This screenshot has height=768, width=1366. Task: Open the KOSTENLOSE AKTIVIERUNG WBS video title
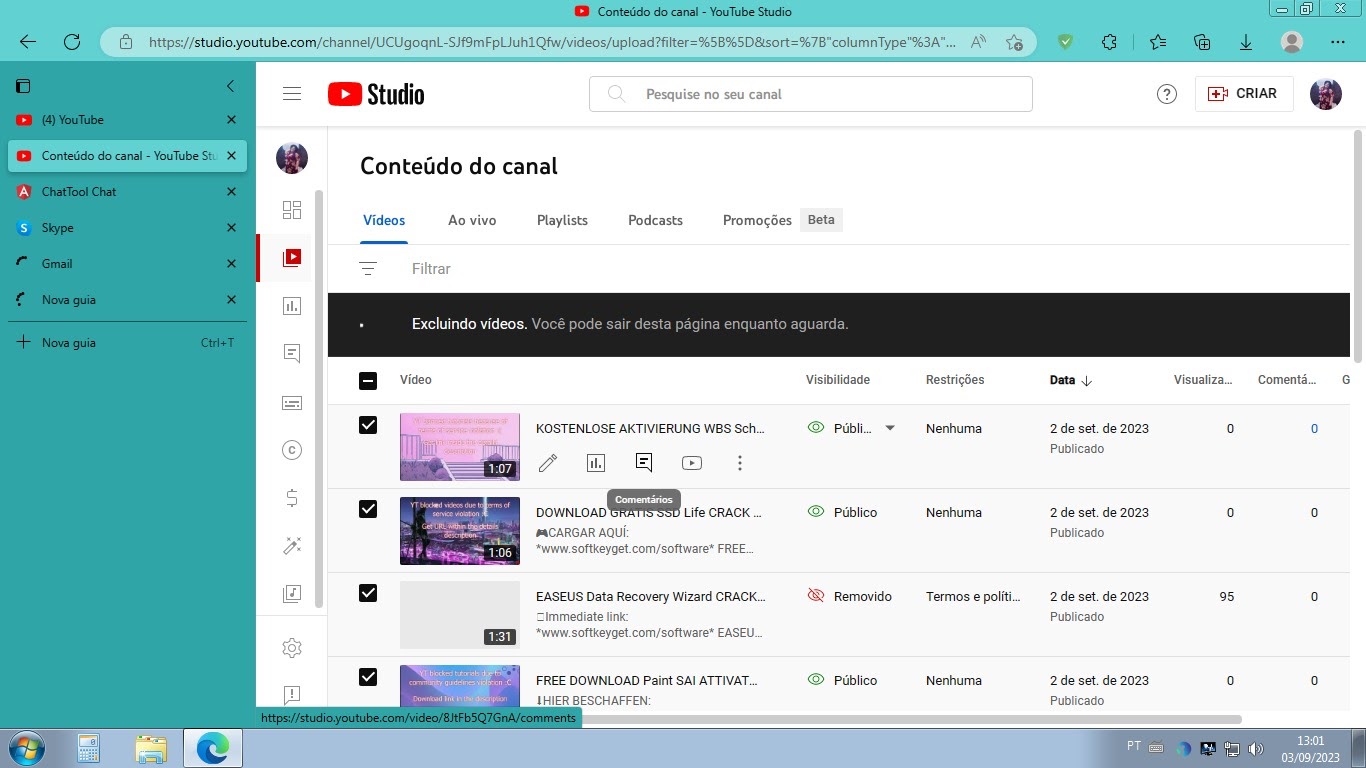click(x=650, y=428)
